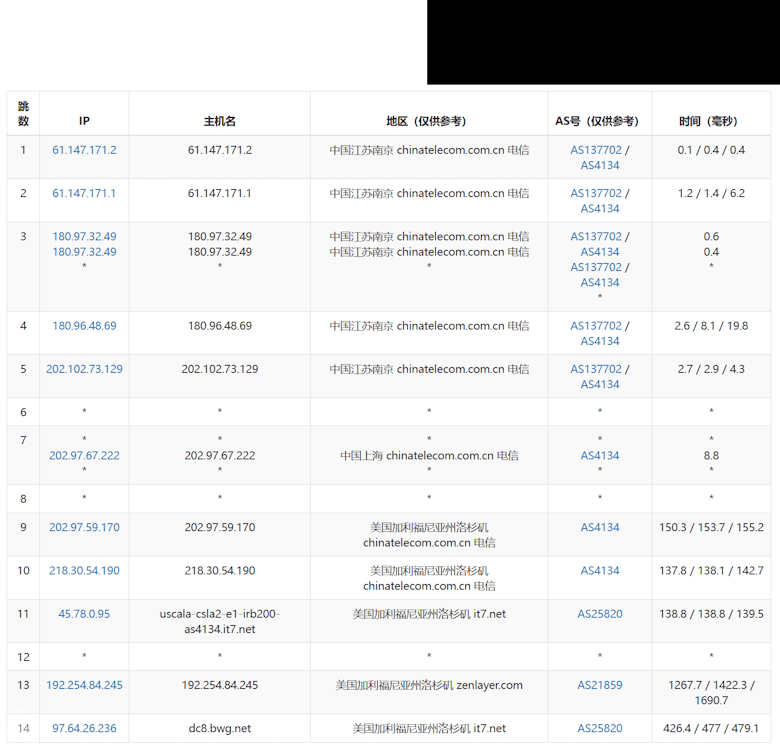Select region text in hop 11 row it7.net
This screenshot has width=780, height=752.
point(429,614)
